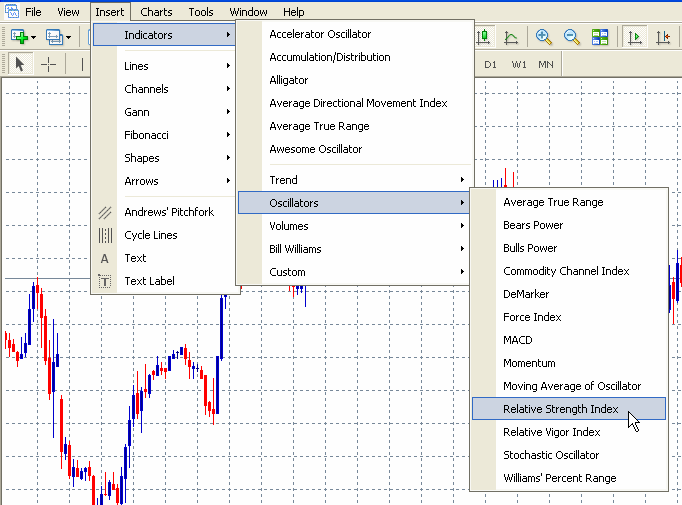682x505 pixels.
Task: Switch to candlestick chart type icon
Action: (x=483, y=37)
